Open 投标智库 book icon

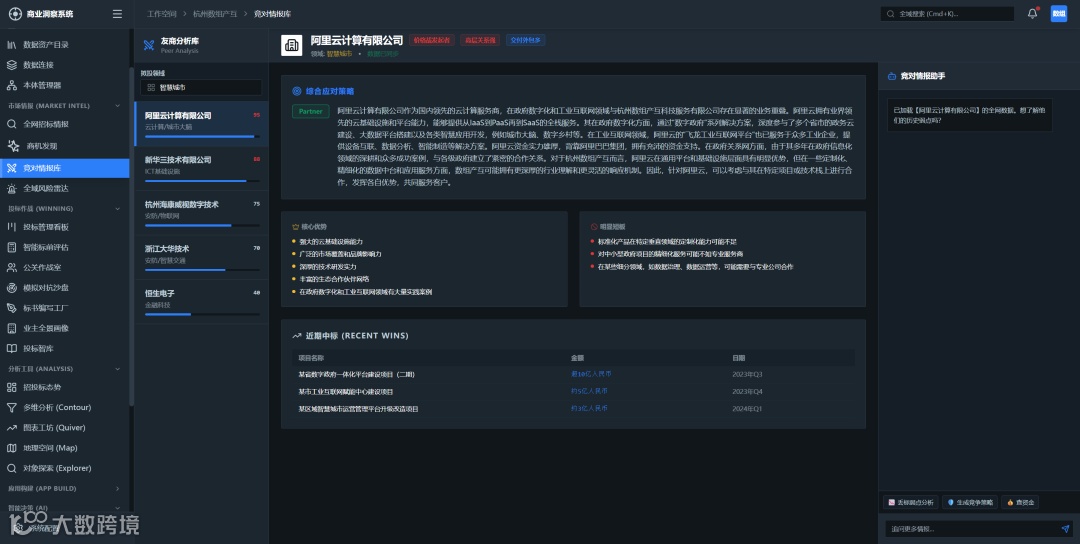(12, 348)
